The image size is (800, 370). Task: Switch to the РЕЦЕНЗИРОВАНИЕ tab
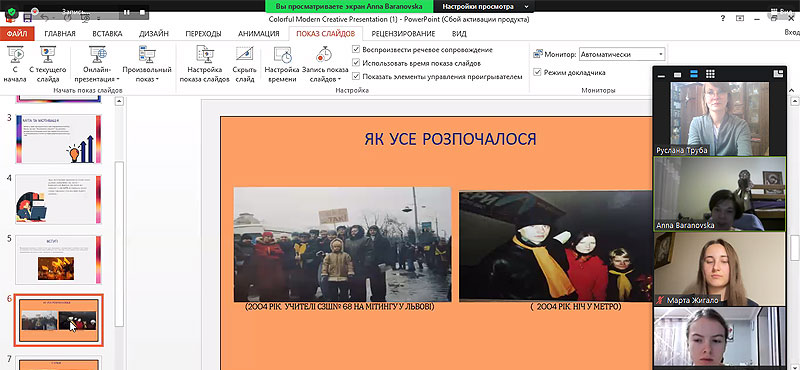(x=403, y=34)
